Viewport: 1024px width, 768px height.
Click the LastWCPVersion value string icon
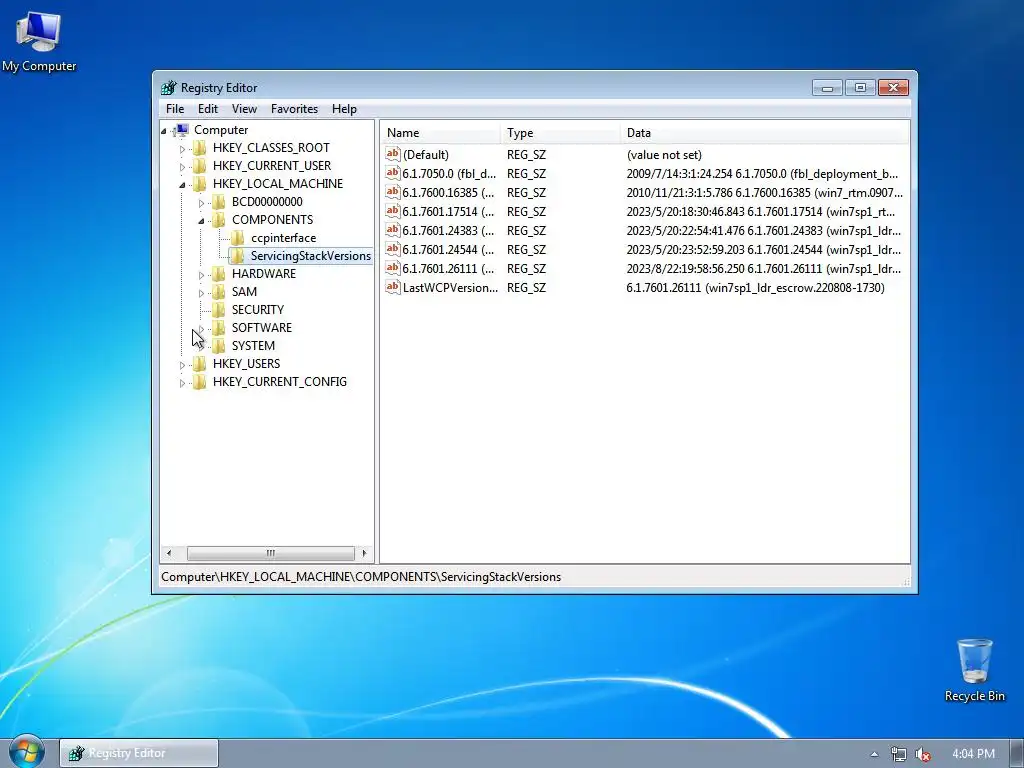(392, 287)
